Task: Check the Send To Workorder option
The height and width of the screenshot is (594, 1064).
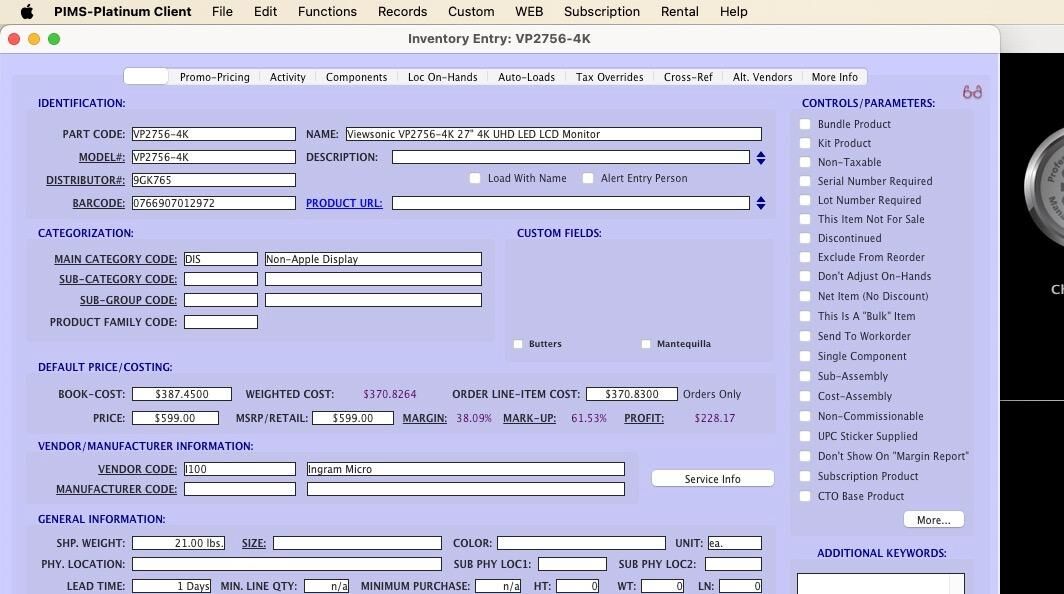Action: coord(805,336)
